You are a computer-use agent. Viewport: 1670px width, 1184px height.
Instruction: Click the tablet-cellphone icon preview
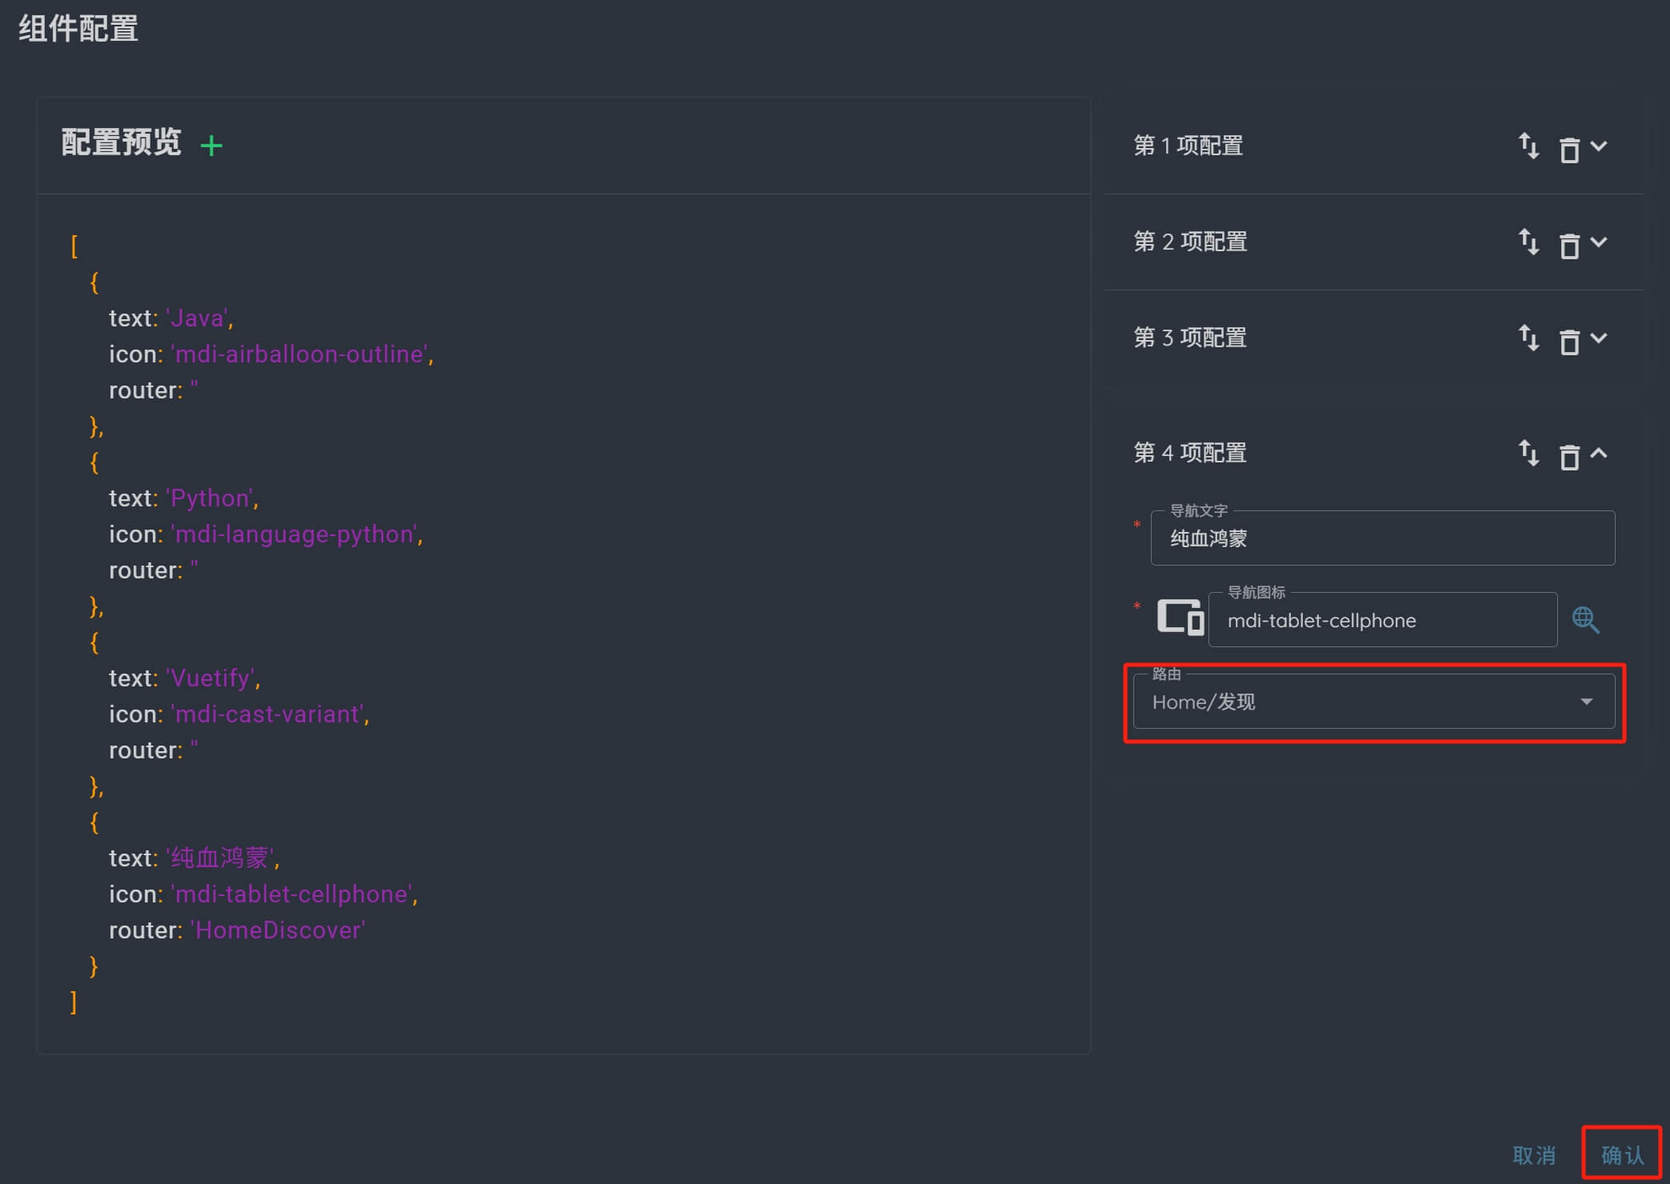pyautogui.click(x=1180, y=617)
